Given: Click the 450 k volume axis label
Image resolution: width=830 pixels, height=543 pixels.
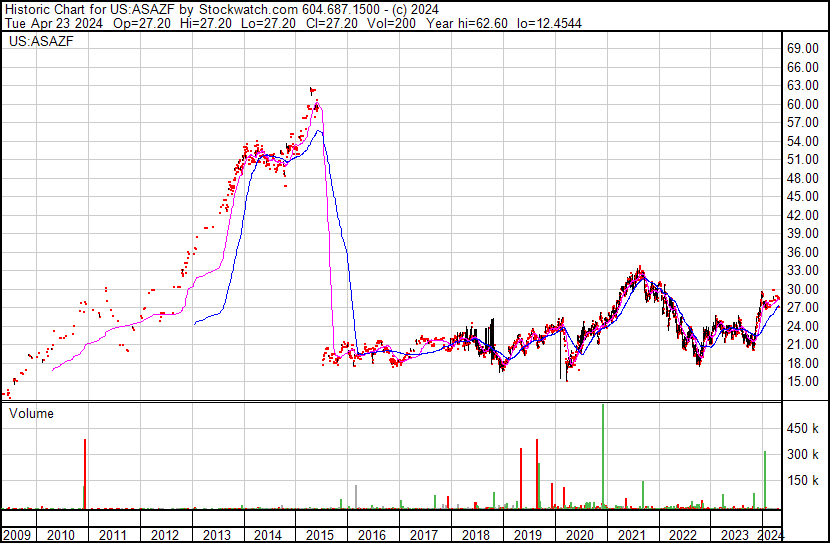Looking at the screenshot, I should pos(803,428).
